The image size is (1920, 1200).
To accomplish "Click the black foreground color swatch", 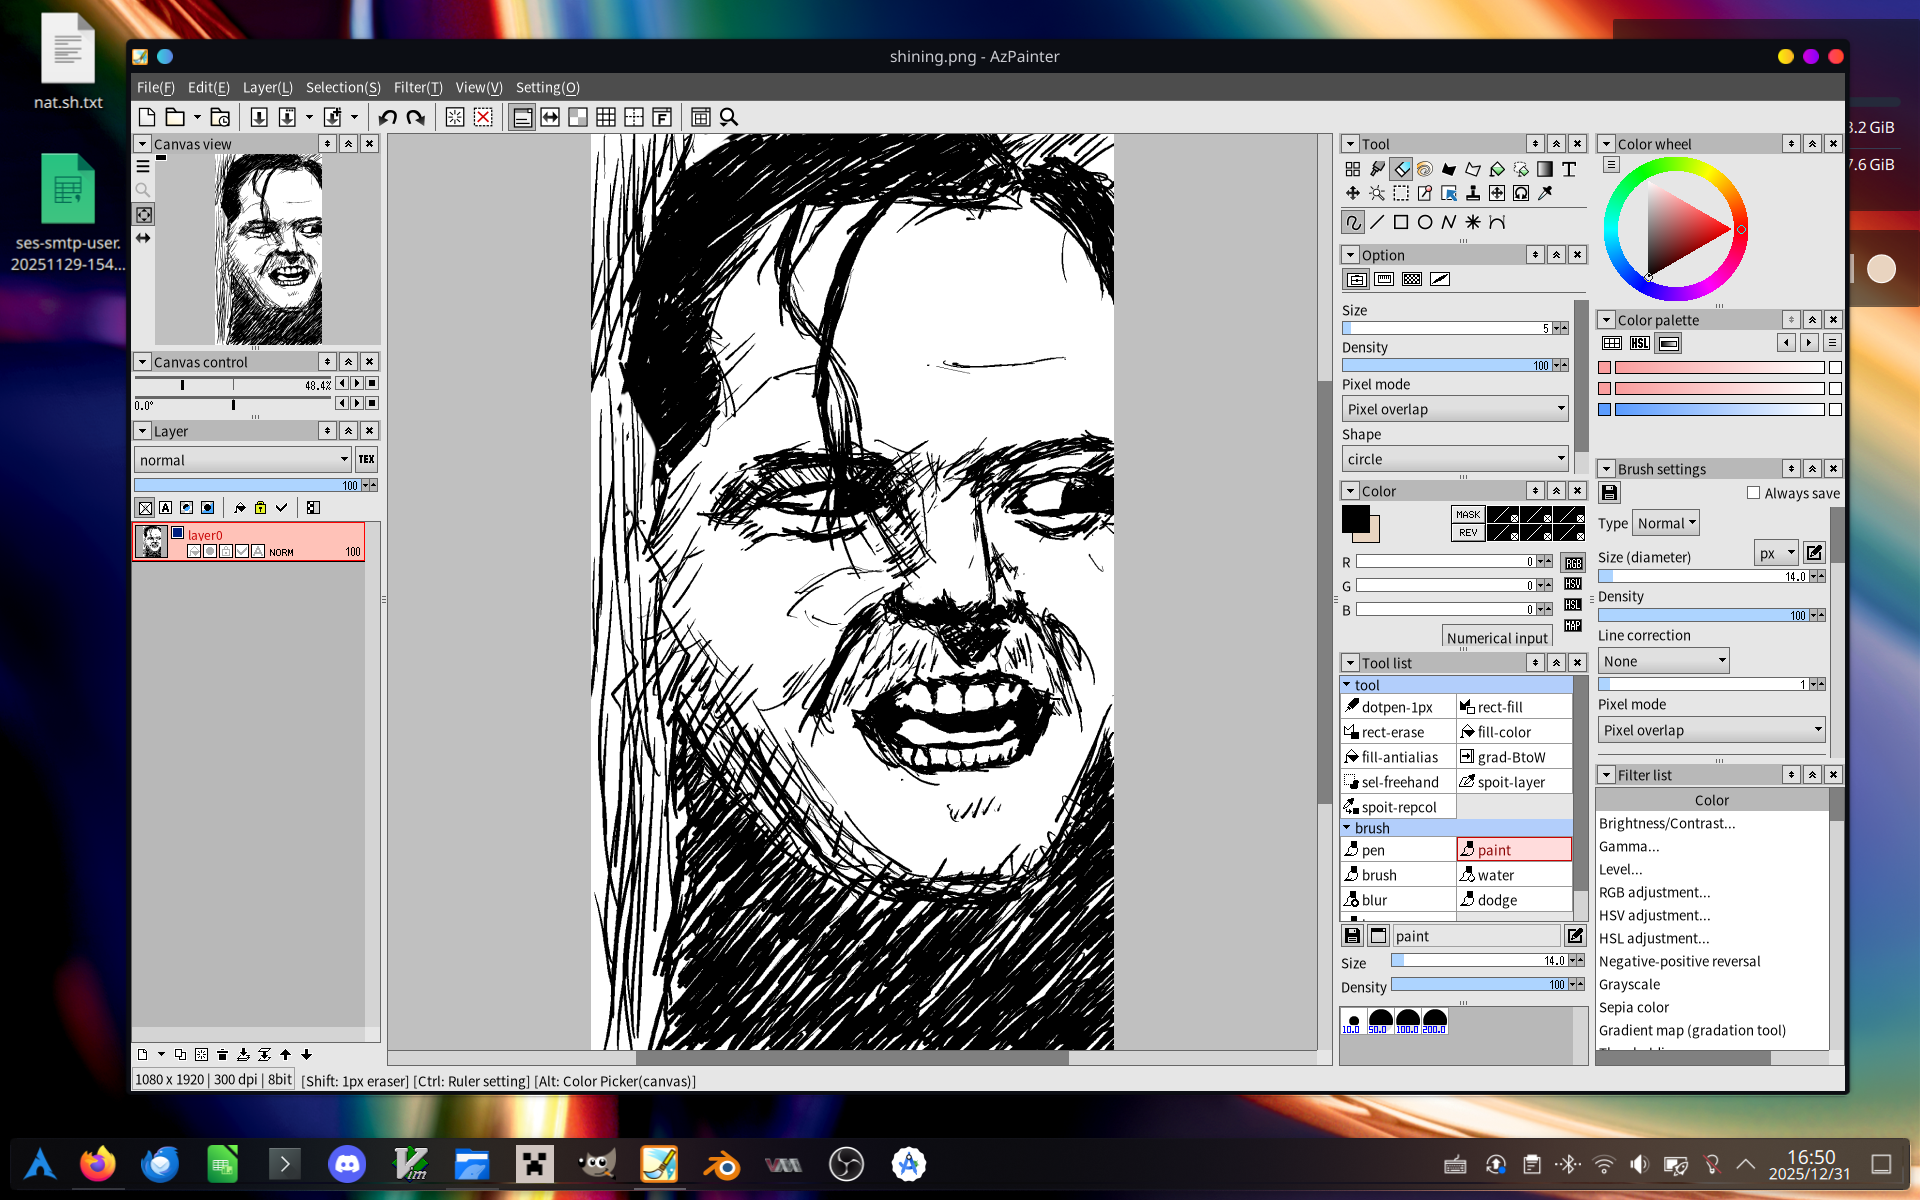I will (x=1355, y=518).
